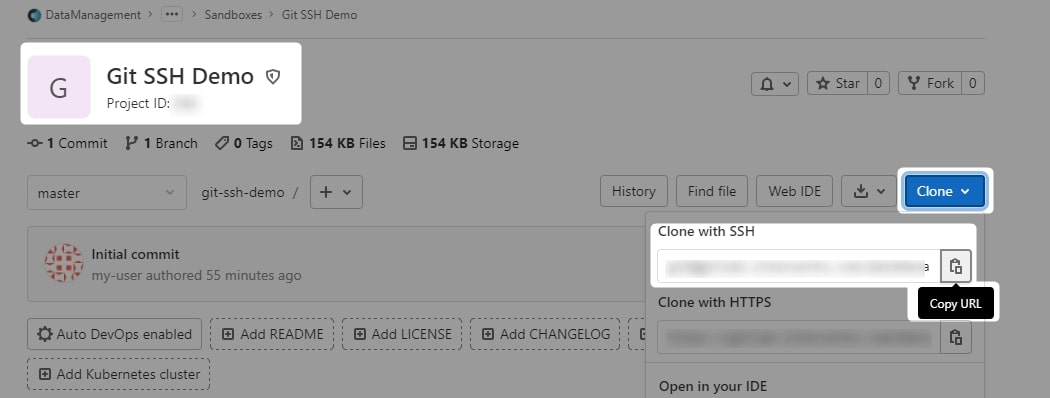Image resolution: width=1050 pixels, height=398 pixels.
Task: Open the download source code dropdown
Action: [x=869, y=192]
